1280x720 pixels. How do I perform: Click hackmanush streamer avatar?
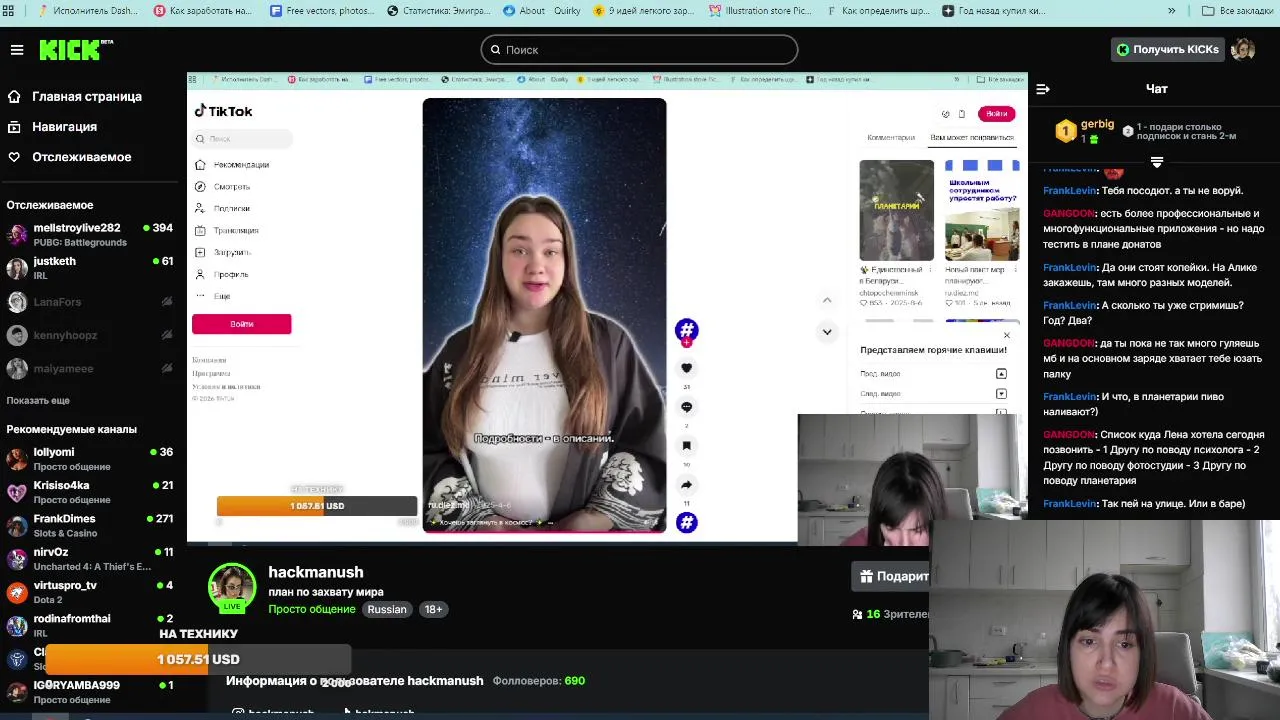click(x=232, y=587)
